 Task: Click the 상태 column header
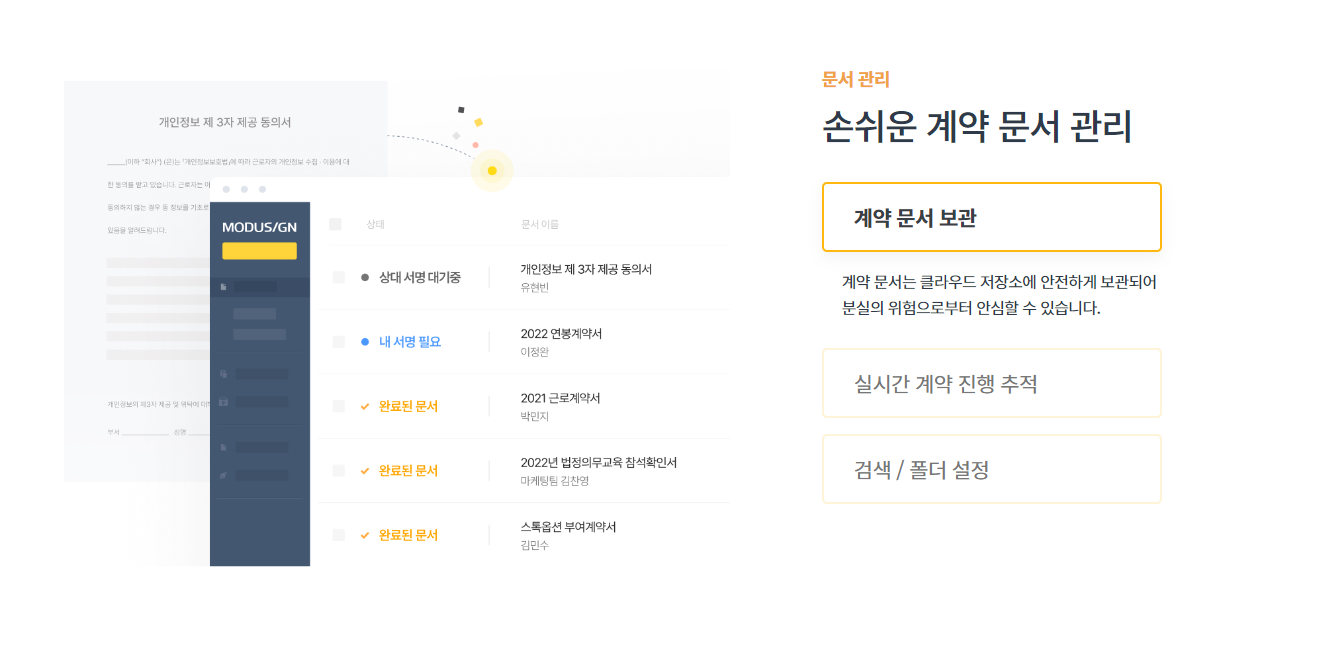click(376, 225)
